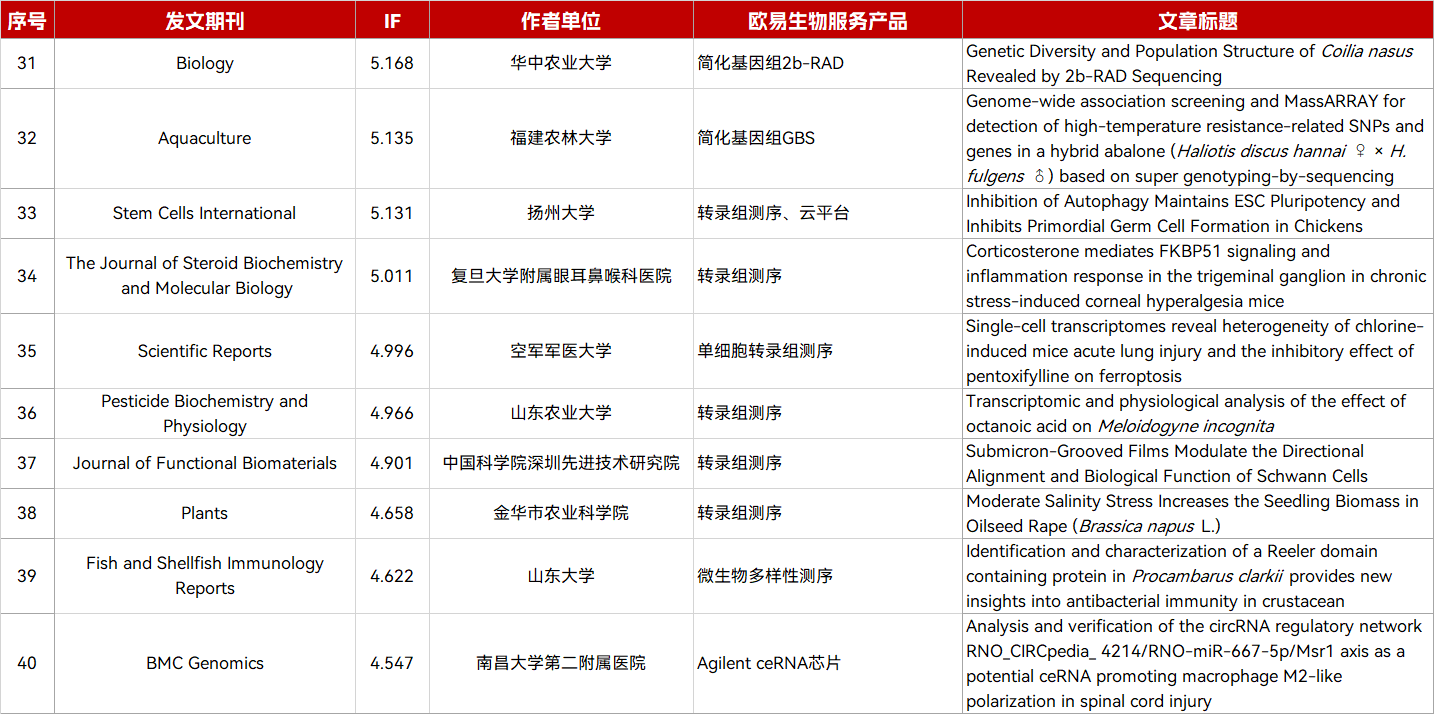This screenshot has width=1434, height=714.
Task: Select the Procambarus clarkii Reeler domain title
Action: coord(1198,576)
